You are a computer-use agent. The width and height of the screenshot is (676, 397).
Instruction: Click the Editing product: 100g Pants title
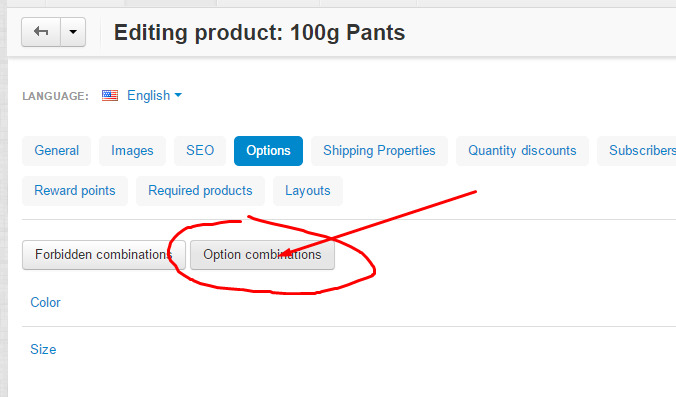[259, 33]
